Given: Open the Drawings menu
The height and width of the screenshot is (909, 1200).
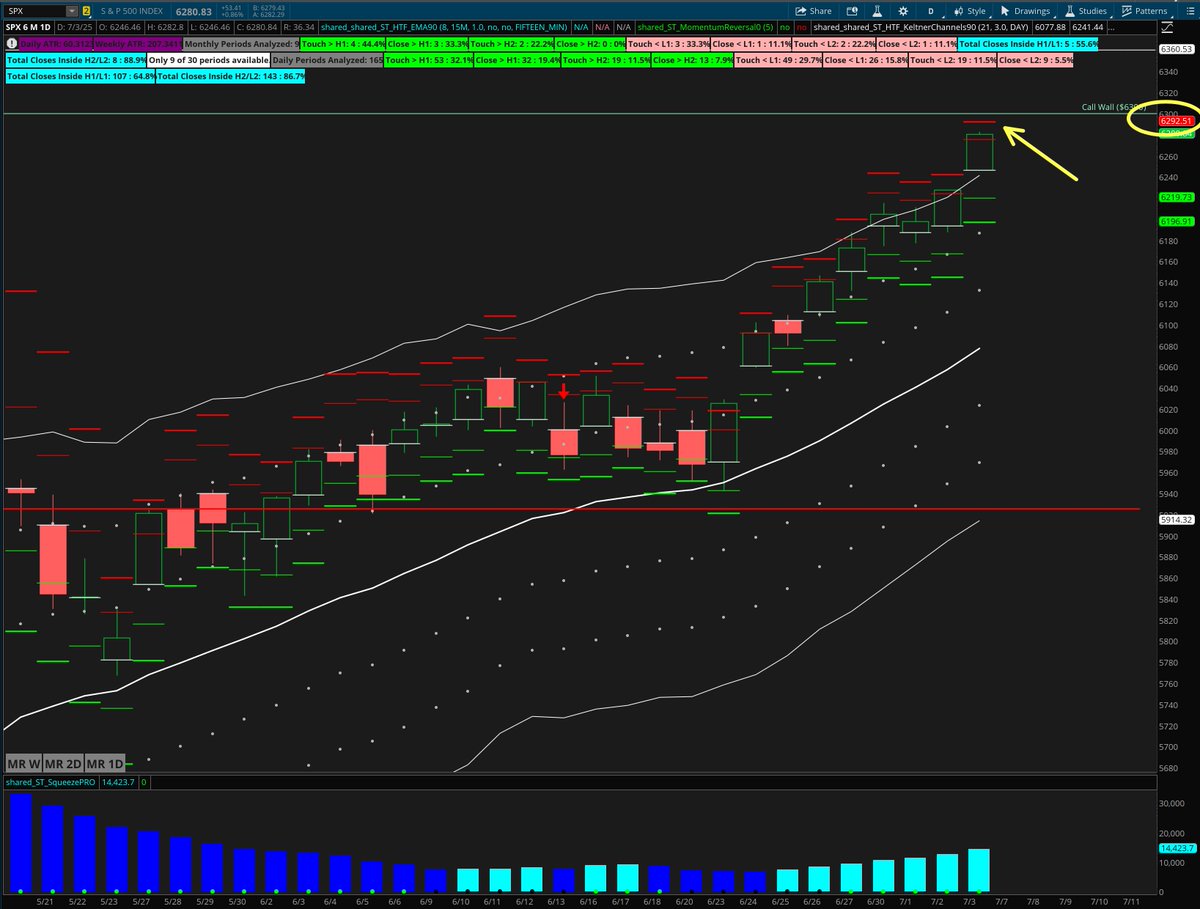Looking at the screenshot, I should pyautogui.click(x=1024, y=11).
